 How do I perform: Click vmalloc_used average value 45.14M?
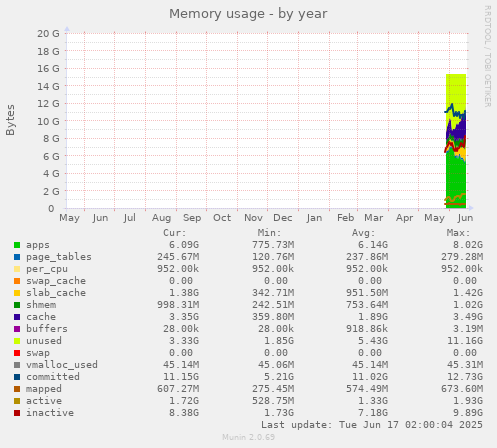[x=370, y=365]
